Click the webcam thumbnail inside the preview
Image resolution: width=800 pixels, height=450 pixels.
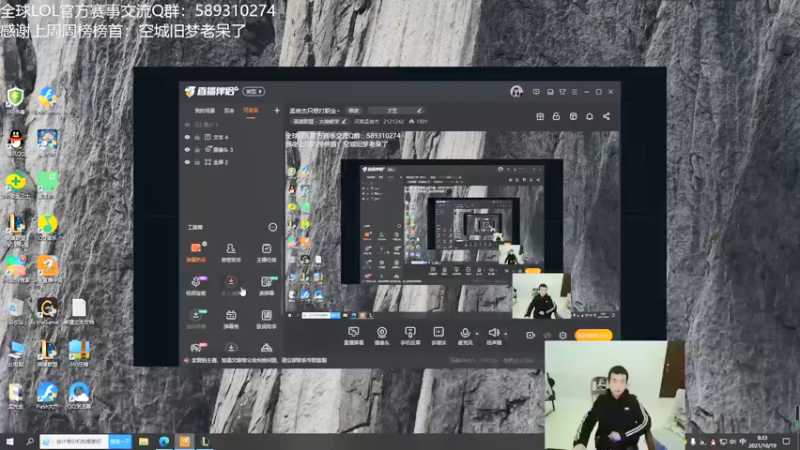[x=541, y=296]
